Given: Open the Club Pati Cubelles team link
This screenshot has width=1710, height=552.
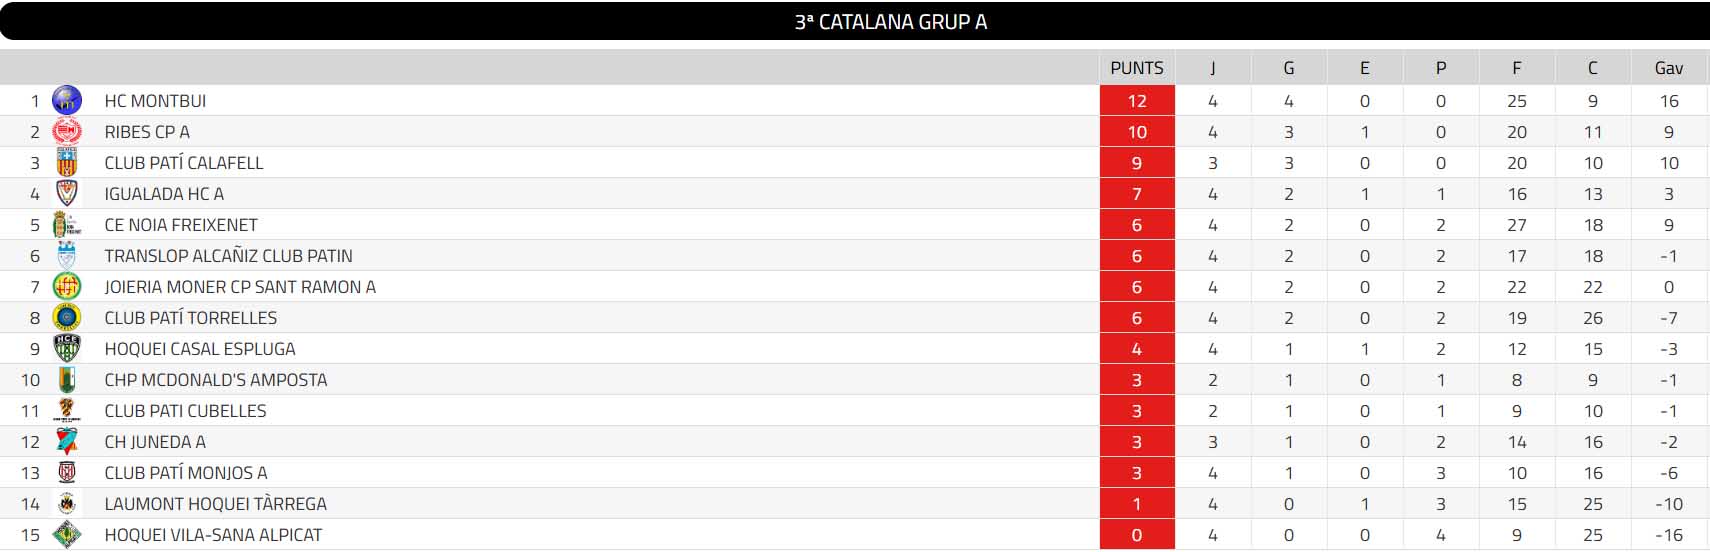Looking at the screenshot, I should [x=185, y=411].
